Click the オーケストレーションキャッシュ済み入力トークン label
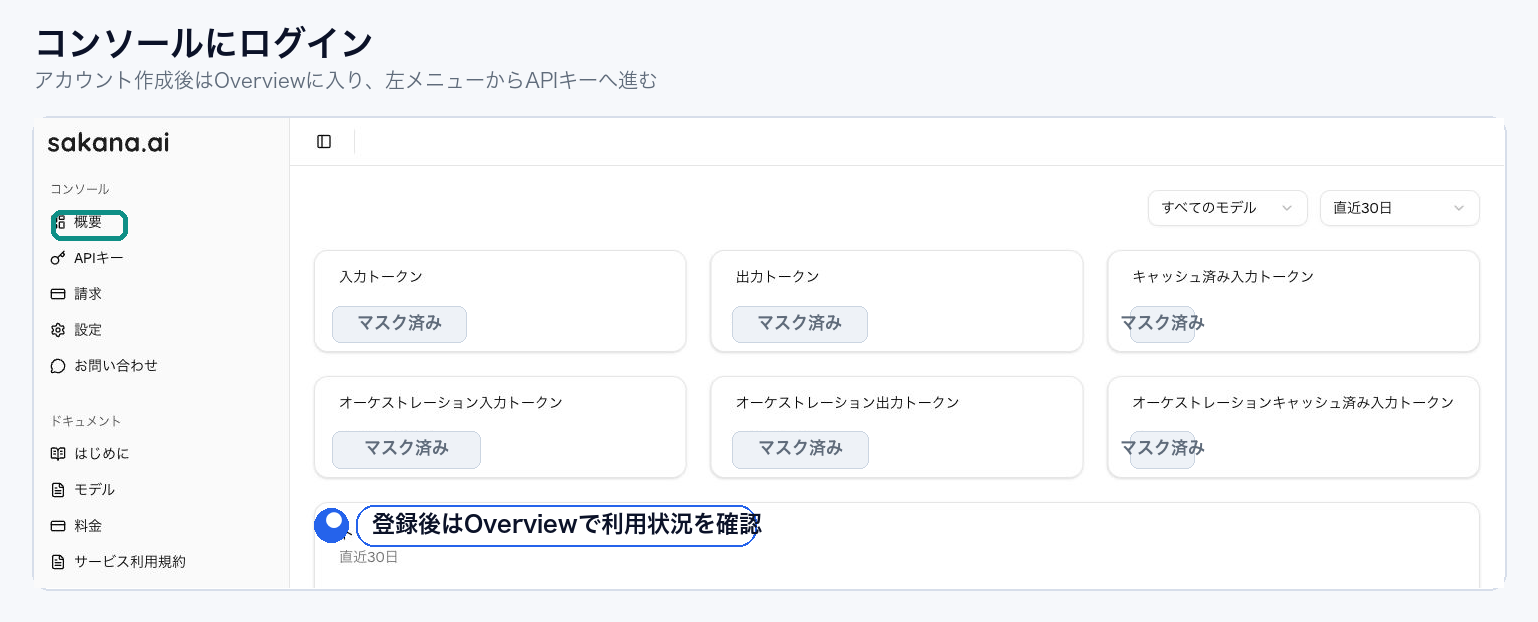The width and height of the screenshot is (1538, 622). (x=1293, y=403)
